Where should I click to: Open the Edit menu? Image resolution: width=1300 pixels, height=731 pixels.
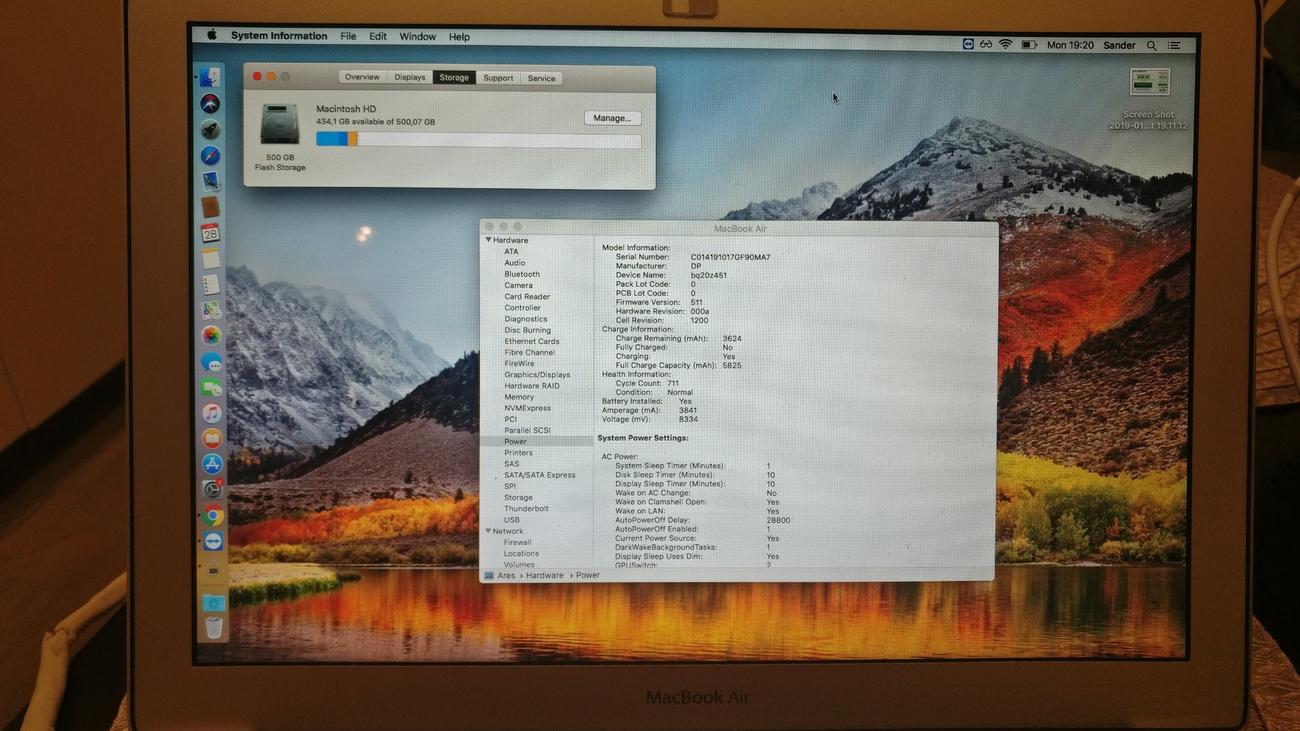pyautogui.click(x=378, y=36)
